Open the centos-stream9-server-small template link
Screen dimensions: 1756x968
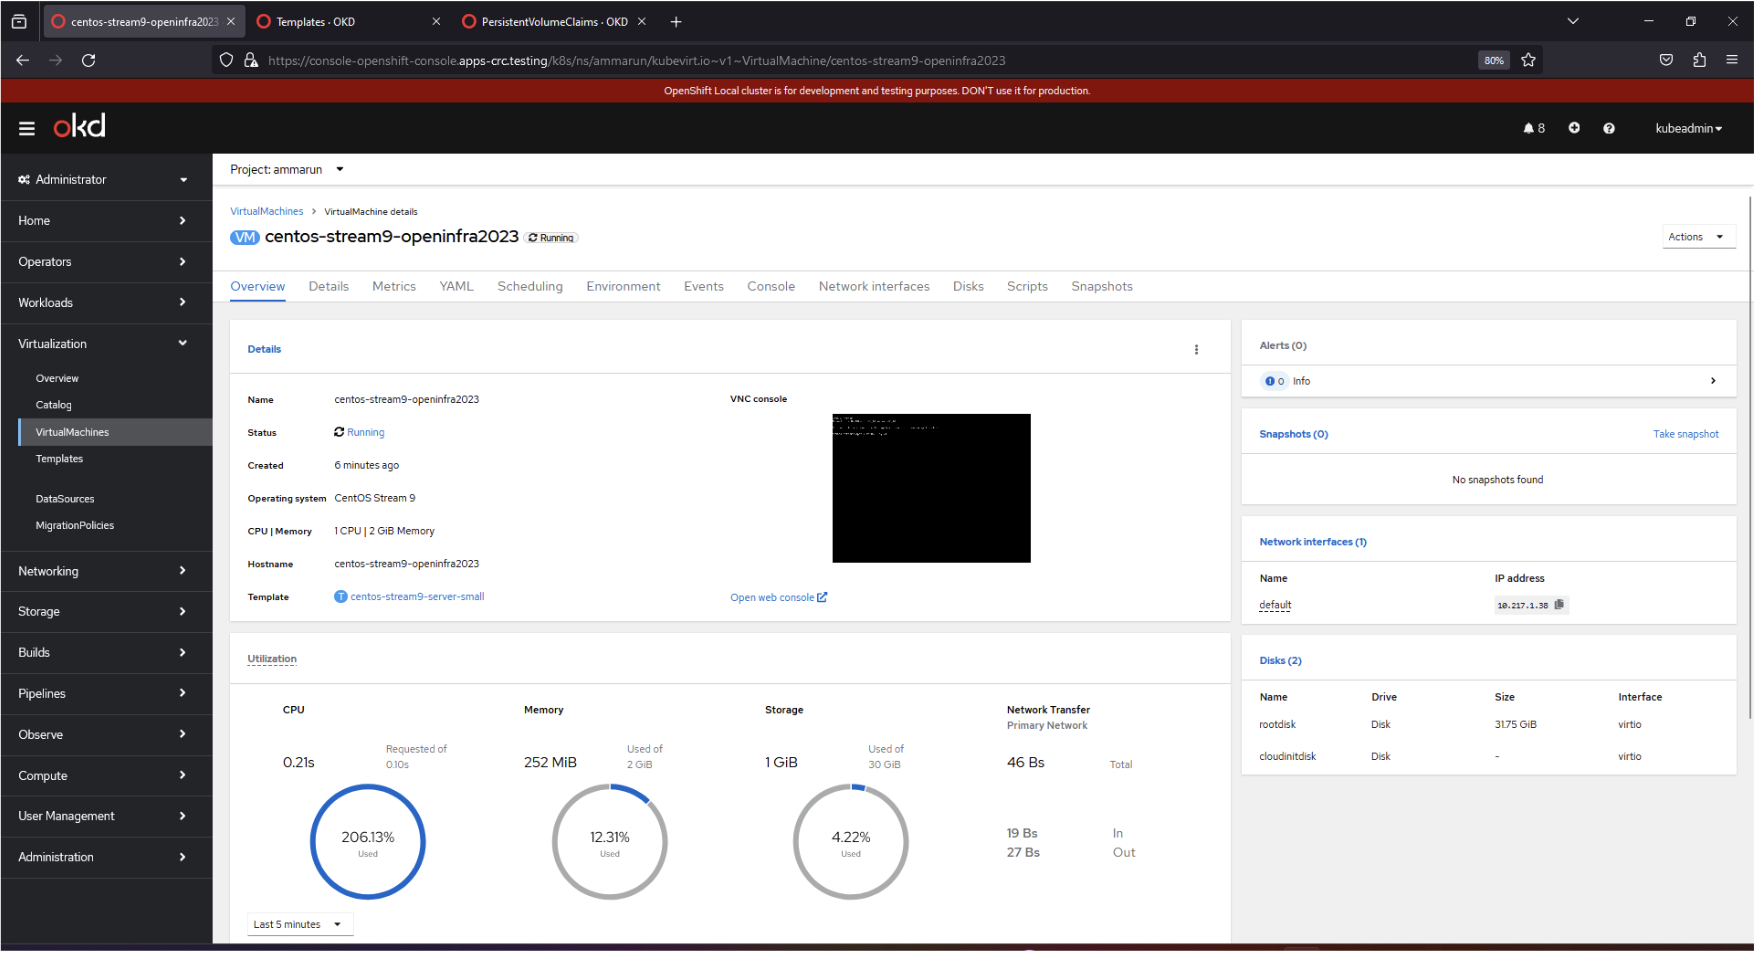click(x=417, y=597)
